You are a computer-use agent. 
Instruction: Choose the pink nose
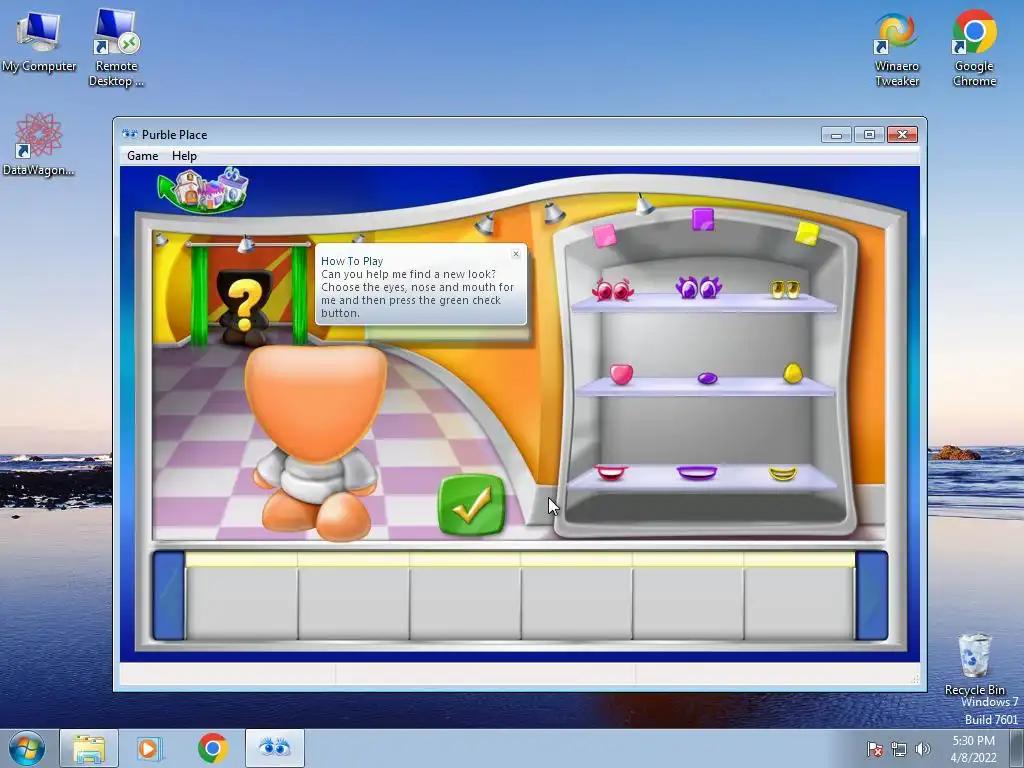point(621,374)
